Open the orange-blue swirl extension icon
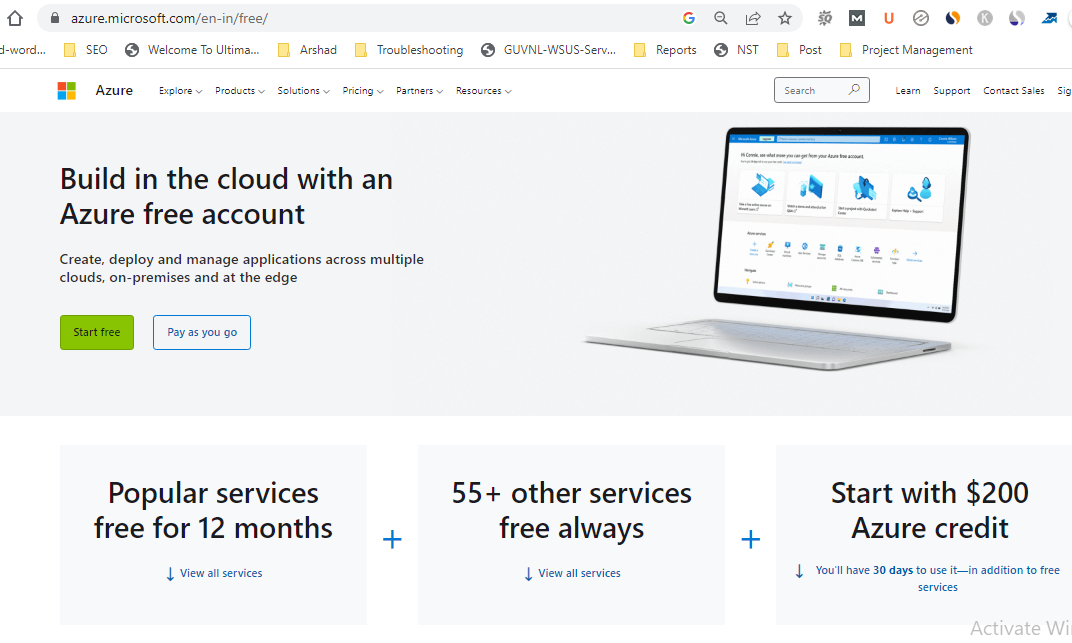The image size is (1072, 643). tap(952, 18)
